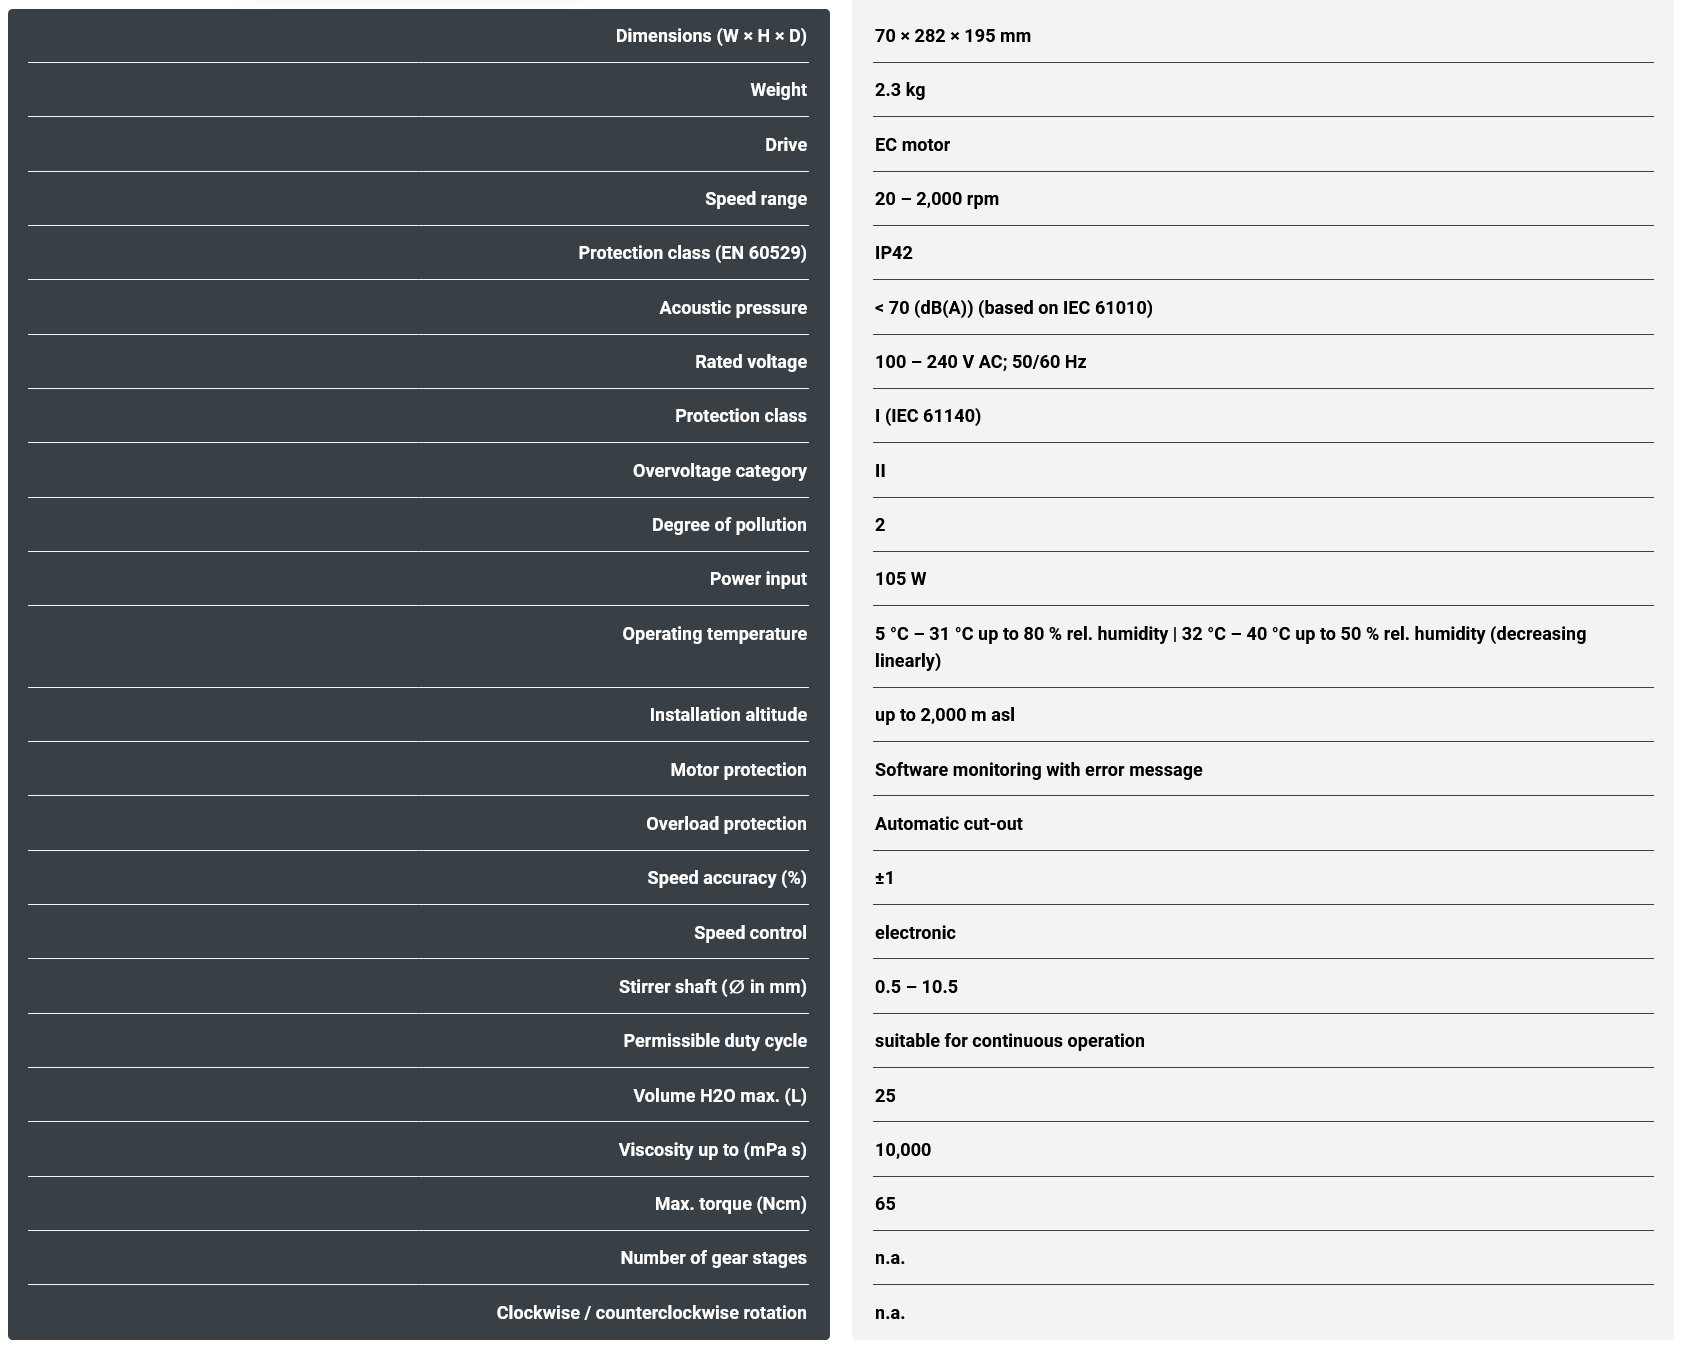Select the Power input value 105 W
1682x1352 pixels.
click(900, 579)
